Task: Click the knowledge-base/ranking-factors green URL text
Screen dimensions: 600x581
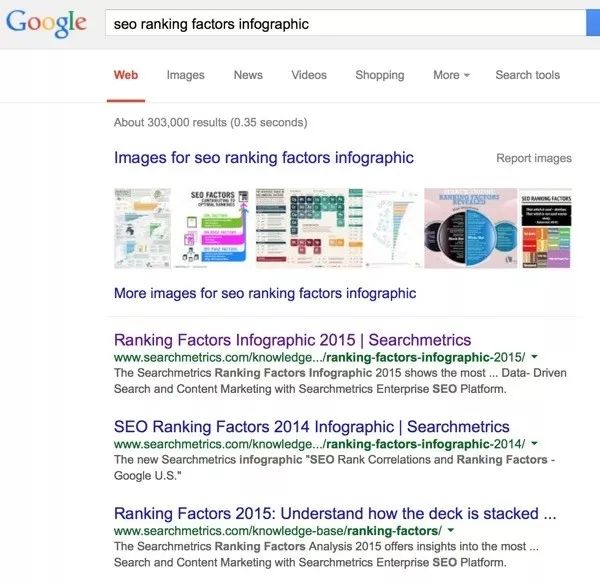Action: (x=278, y=531)
